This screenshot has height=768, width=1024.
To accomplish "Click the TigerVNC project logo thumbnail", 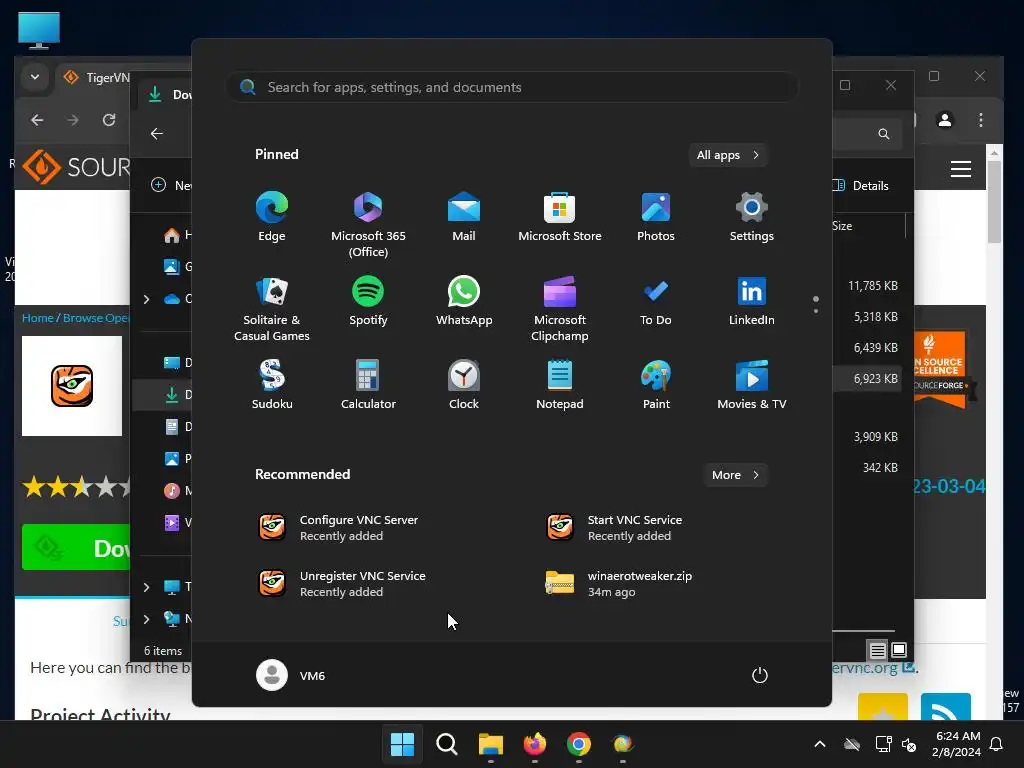I will (x=72, y=386).
